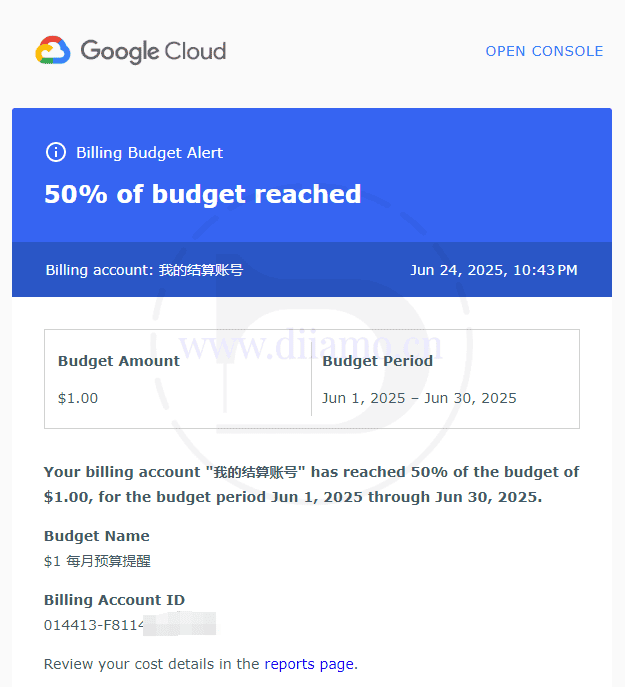
Task: Click the Budget Name label
Action: 97,536
